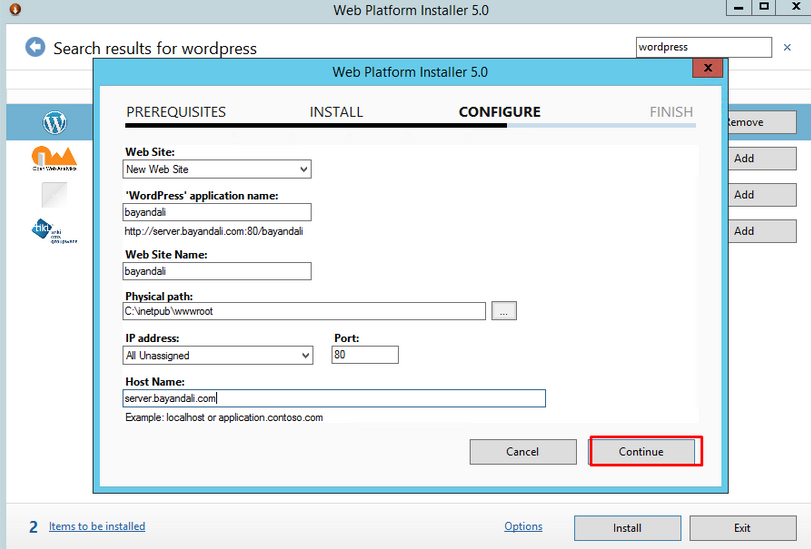The image size is (811, 549).
Task: Click the wordpress search box
Action: (703, 47)
